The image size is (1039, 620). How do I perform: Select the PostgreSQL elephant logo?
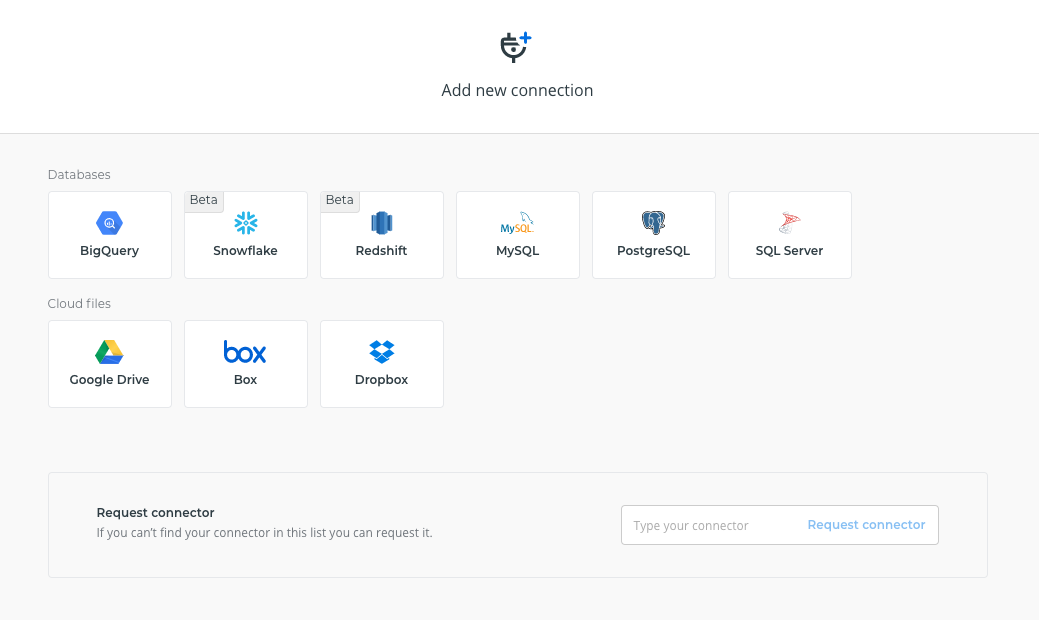tap(653, 223)
